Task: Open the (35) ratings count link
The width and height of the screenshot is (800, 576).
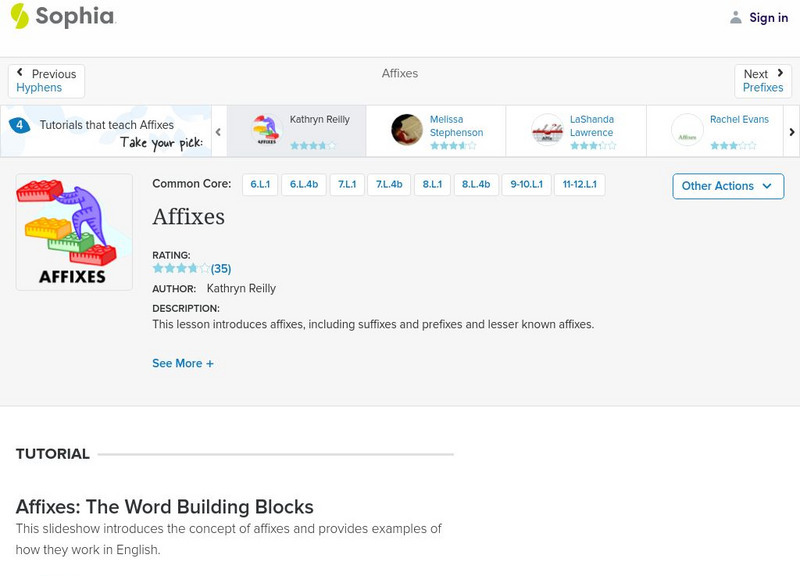Action: point(221,268)
